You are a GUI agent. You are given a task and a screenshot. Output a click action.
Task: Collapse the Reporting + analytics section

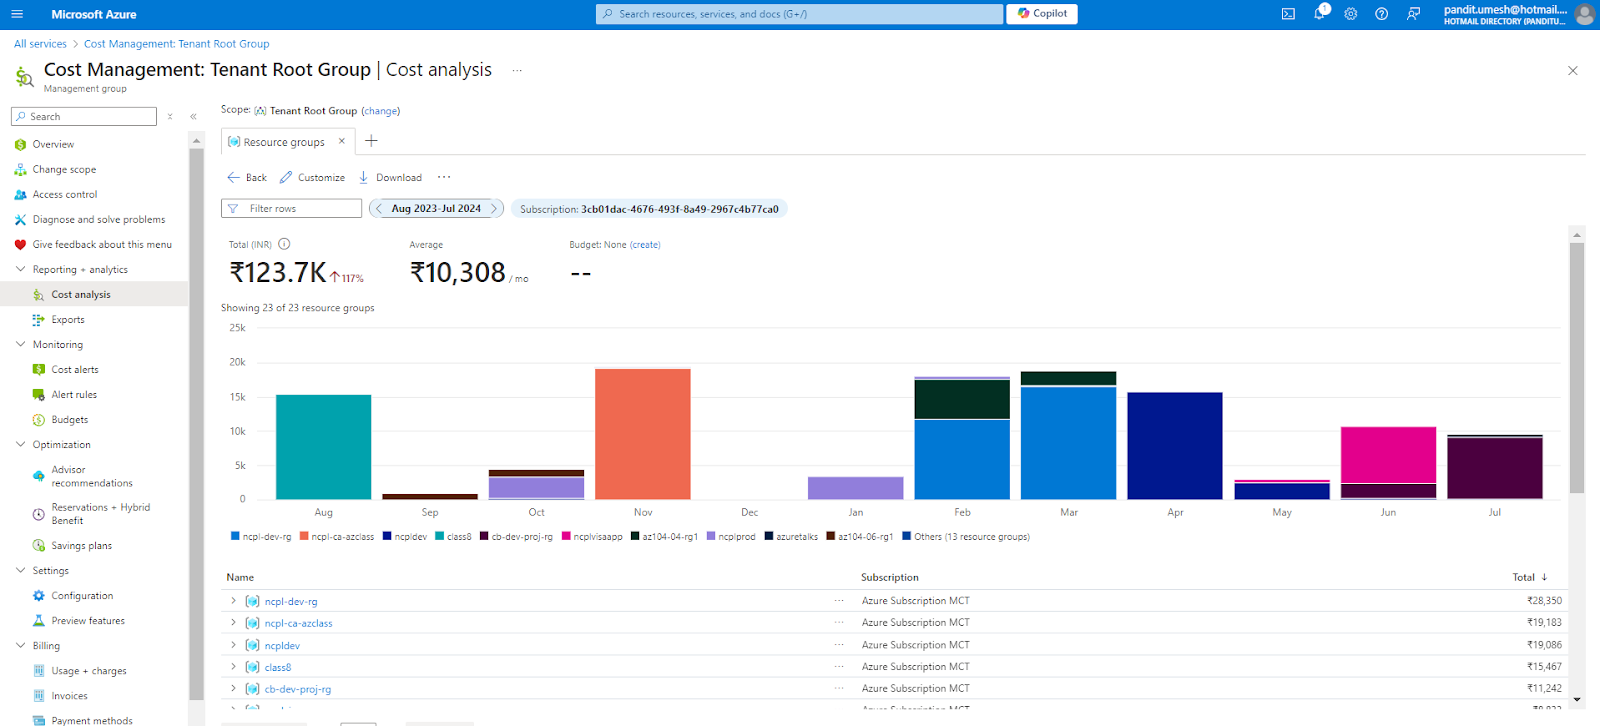tap(20, 270)
